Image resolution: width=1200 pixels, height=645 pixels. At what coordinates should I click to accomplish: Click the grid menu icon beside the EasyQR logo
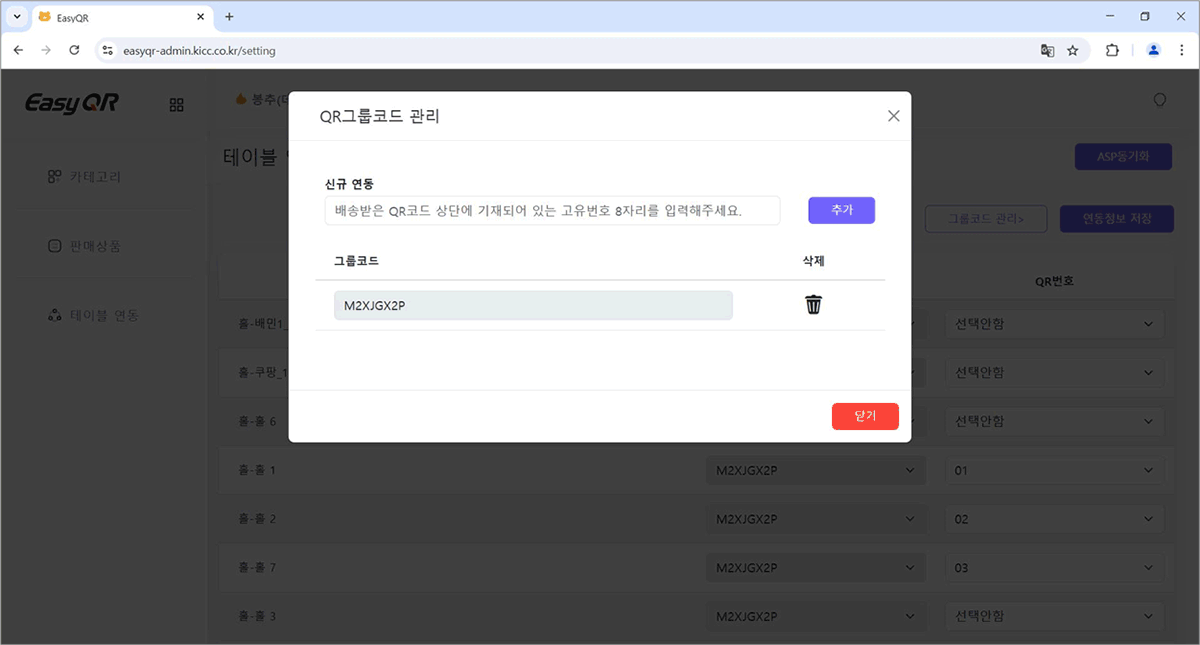pos(176,103)
